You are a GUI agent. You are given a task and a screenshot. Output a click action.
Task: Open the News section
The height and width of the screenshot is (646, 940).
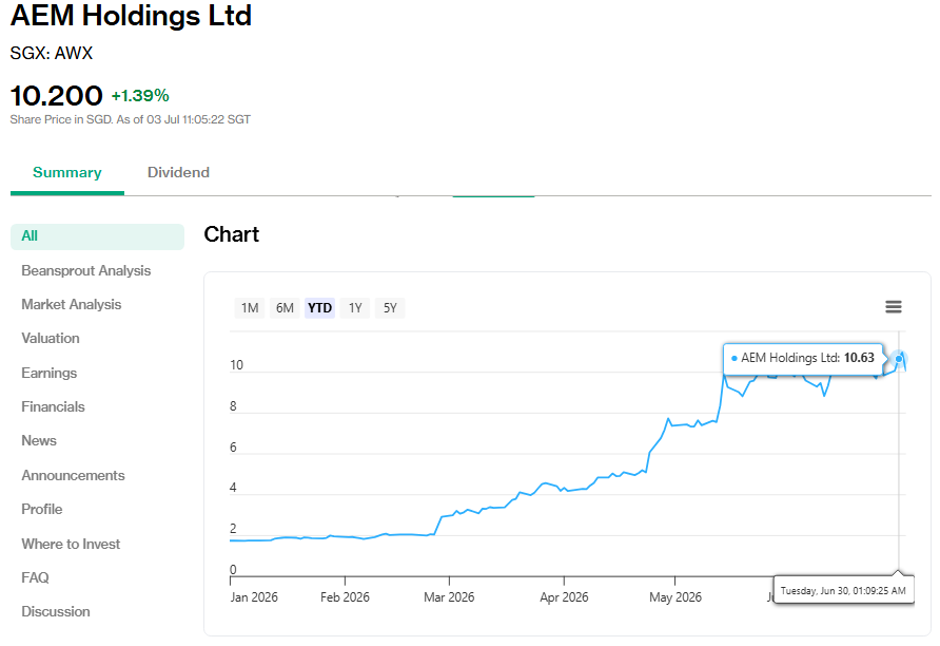pyautogui.click(x=39, y=440)
